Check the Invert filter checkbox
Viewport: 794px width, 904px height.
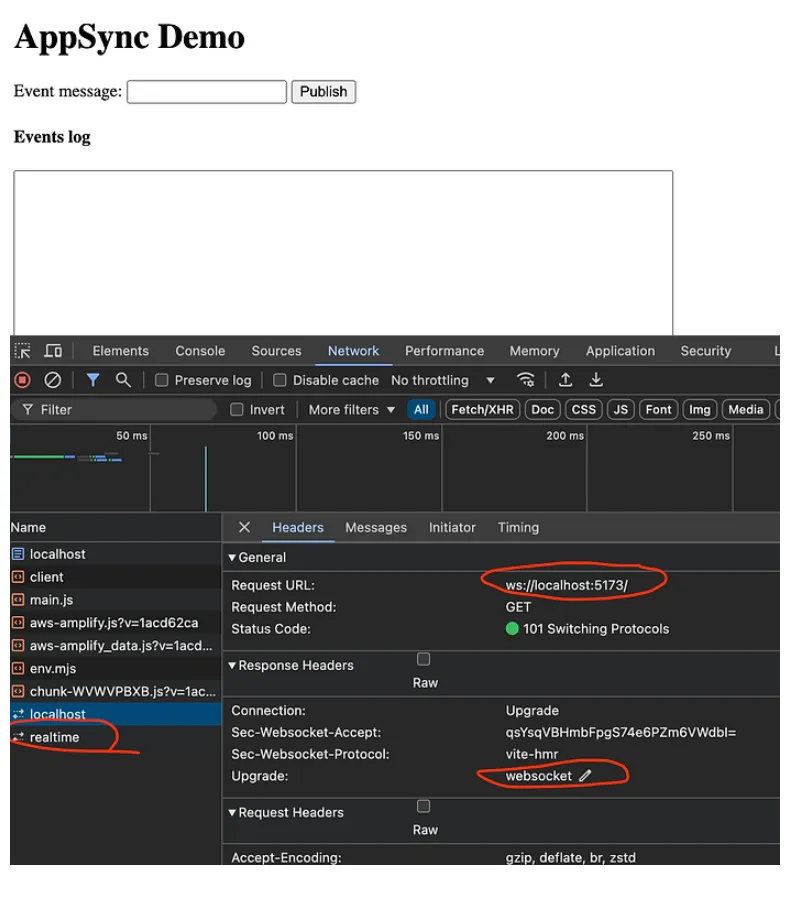tap(236, 409)
